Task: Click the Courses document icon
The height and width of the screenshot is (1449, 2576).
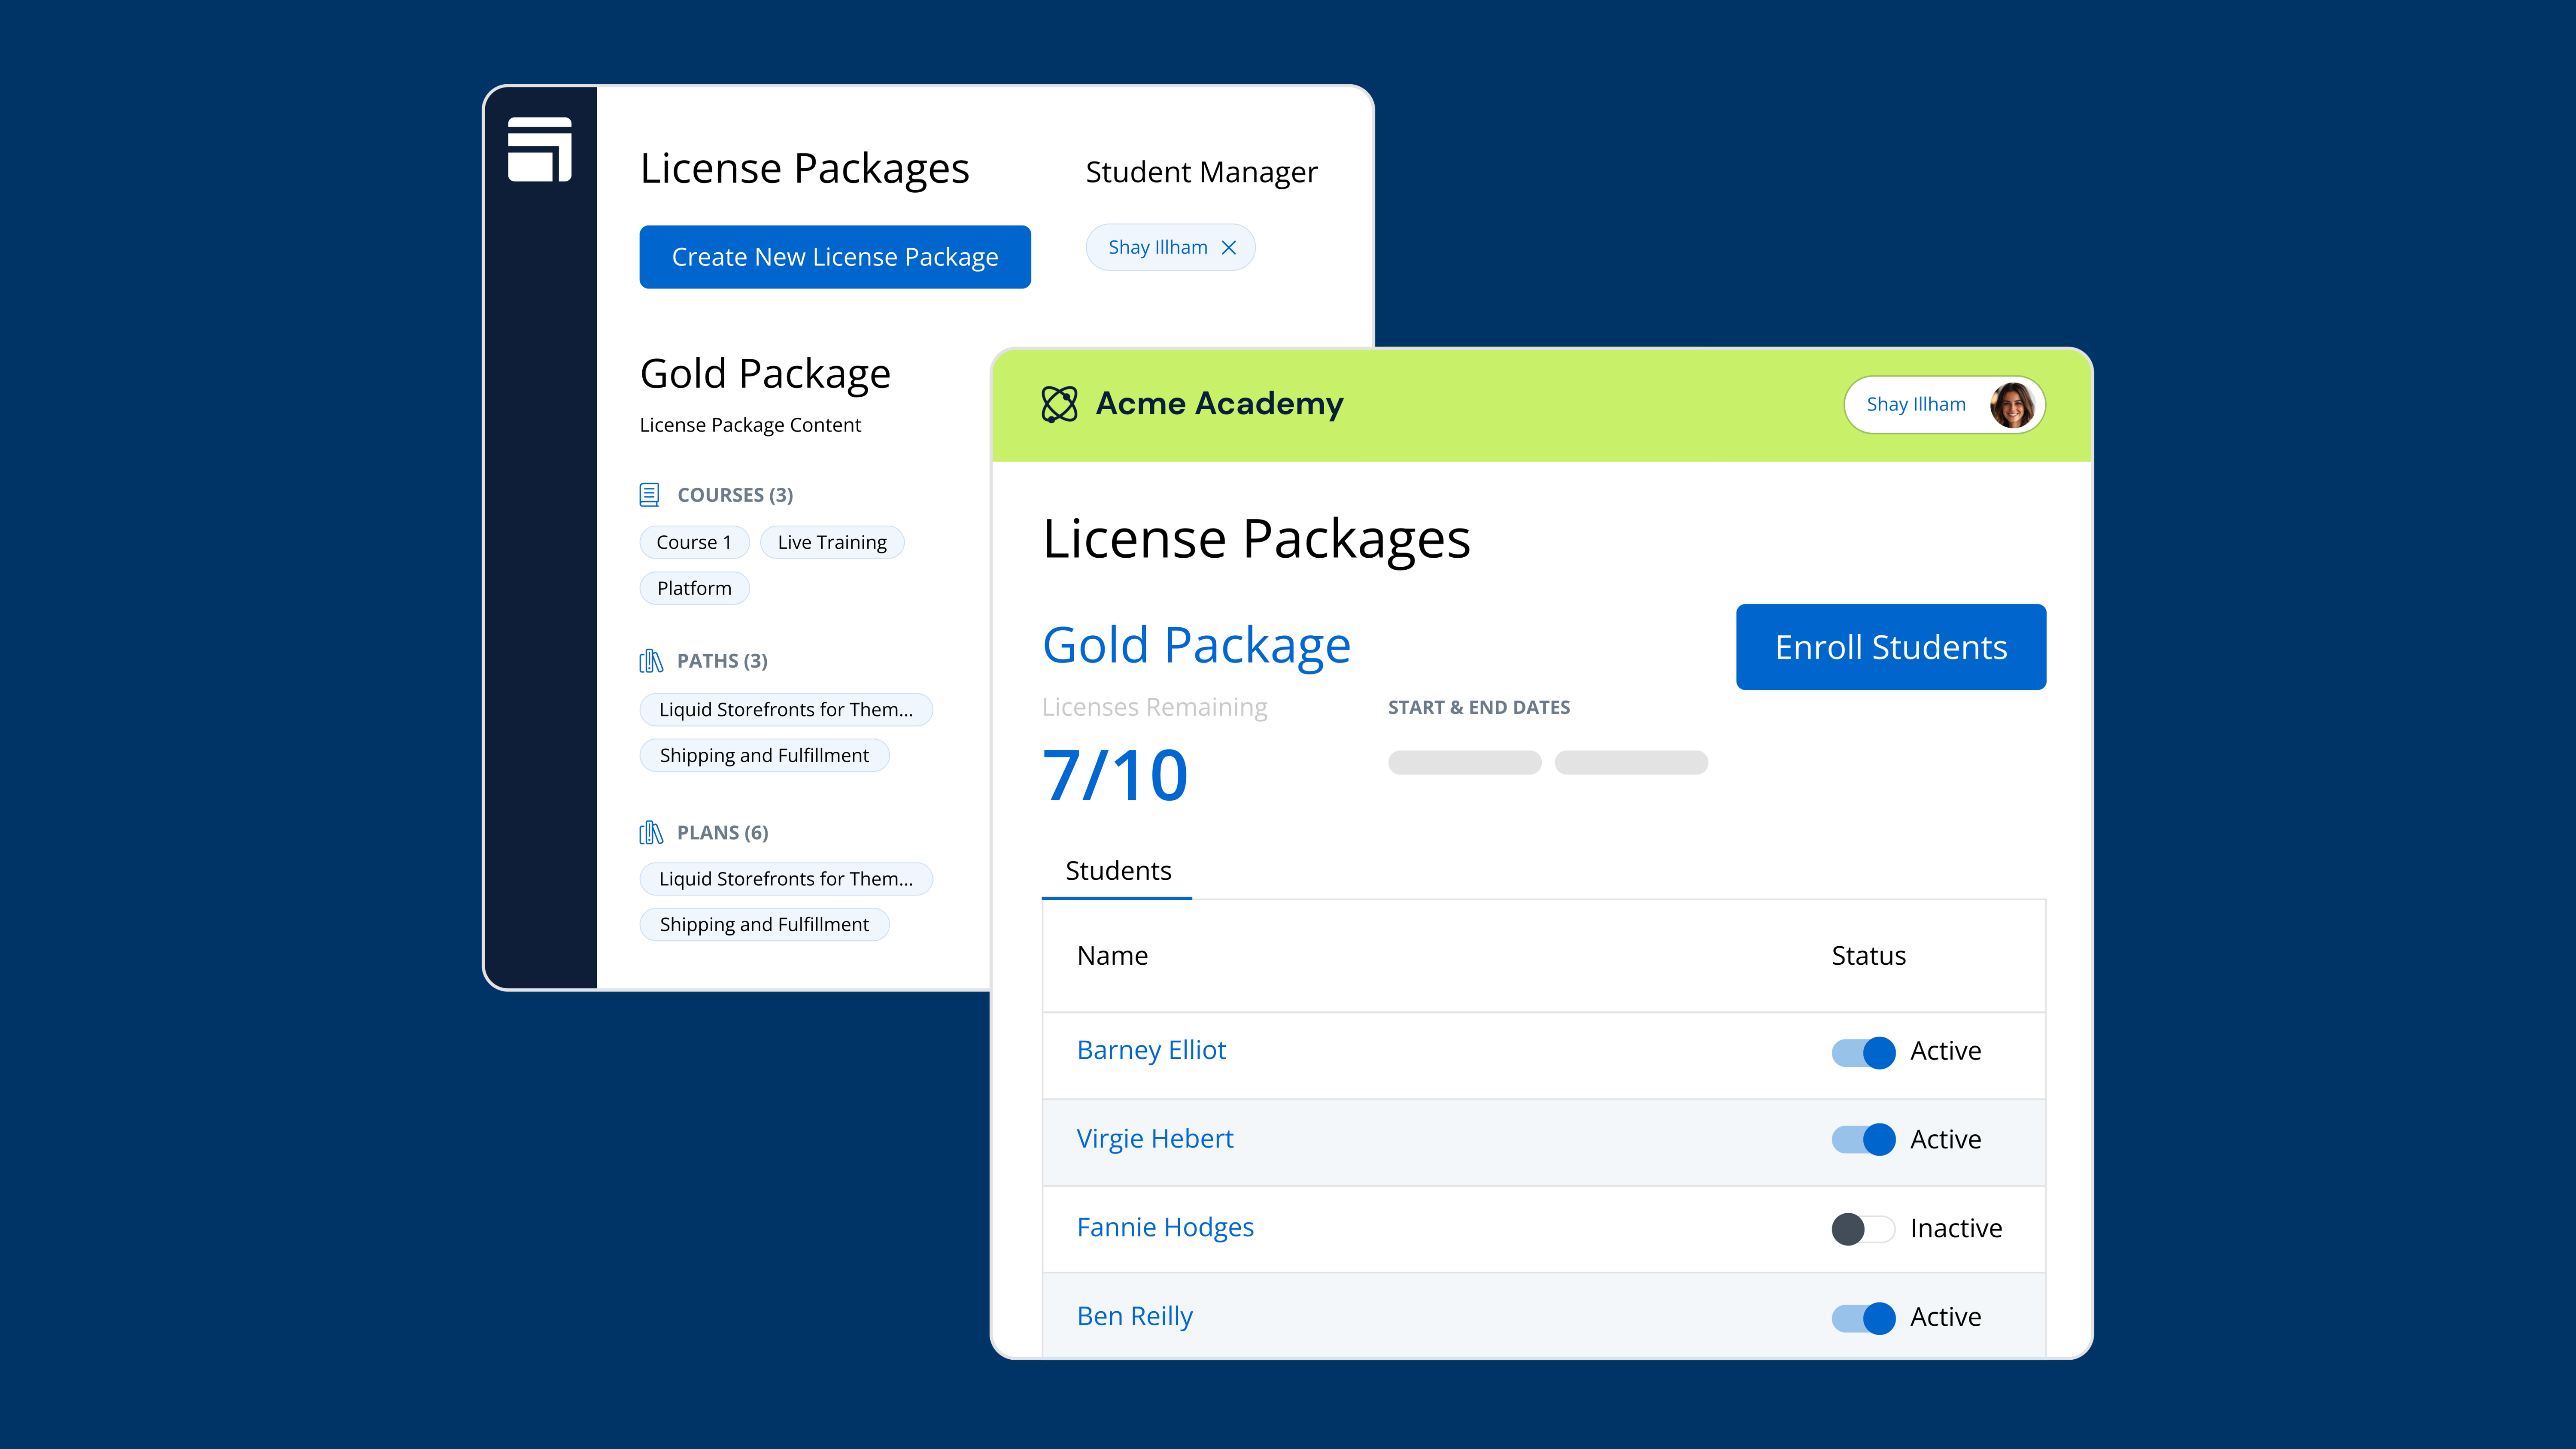Action: (x=649, y=494)
